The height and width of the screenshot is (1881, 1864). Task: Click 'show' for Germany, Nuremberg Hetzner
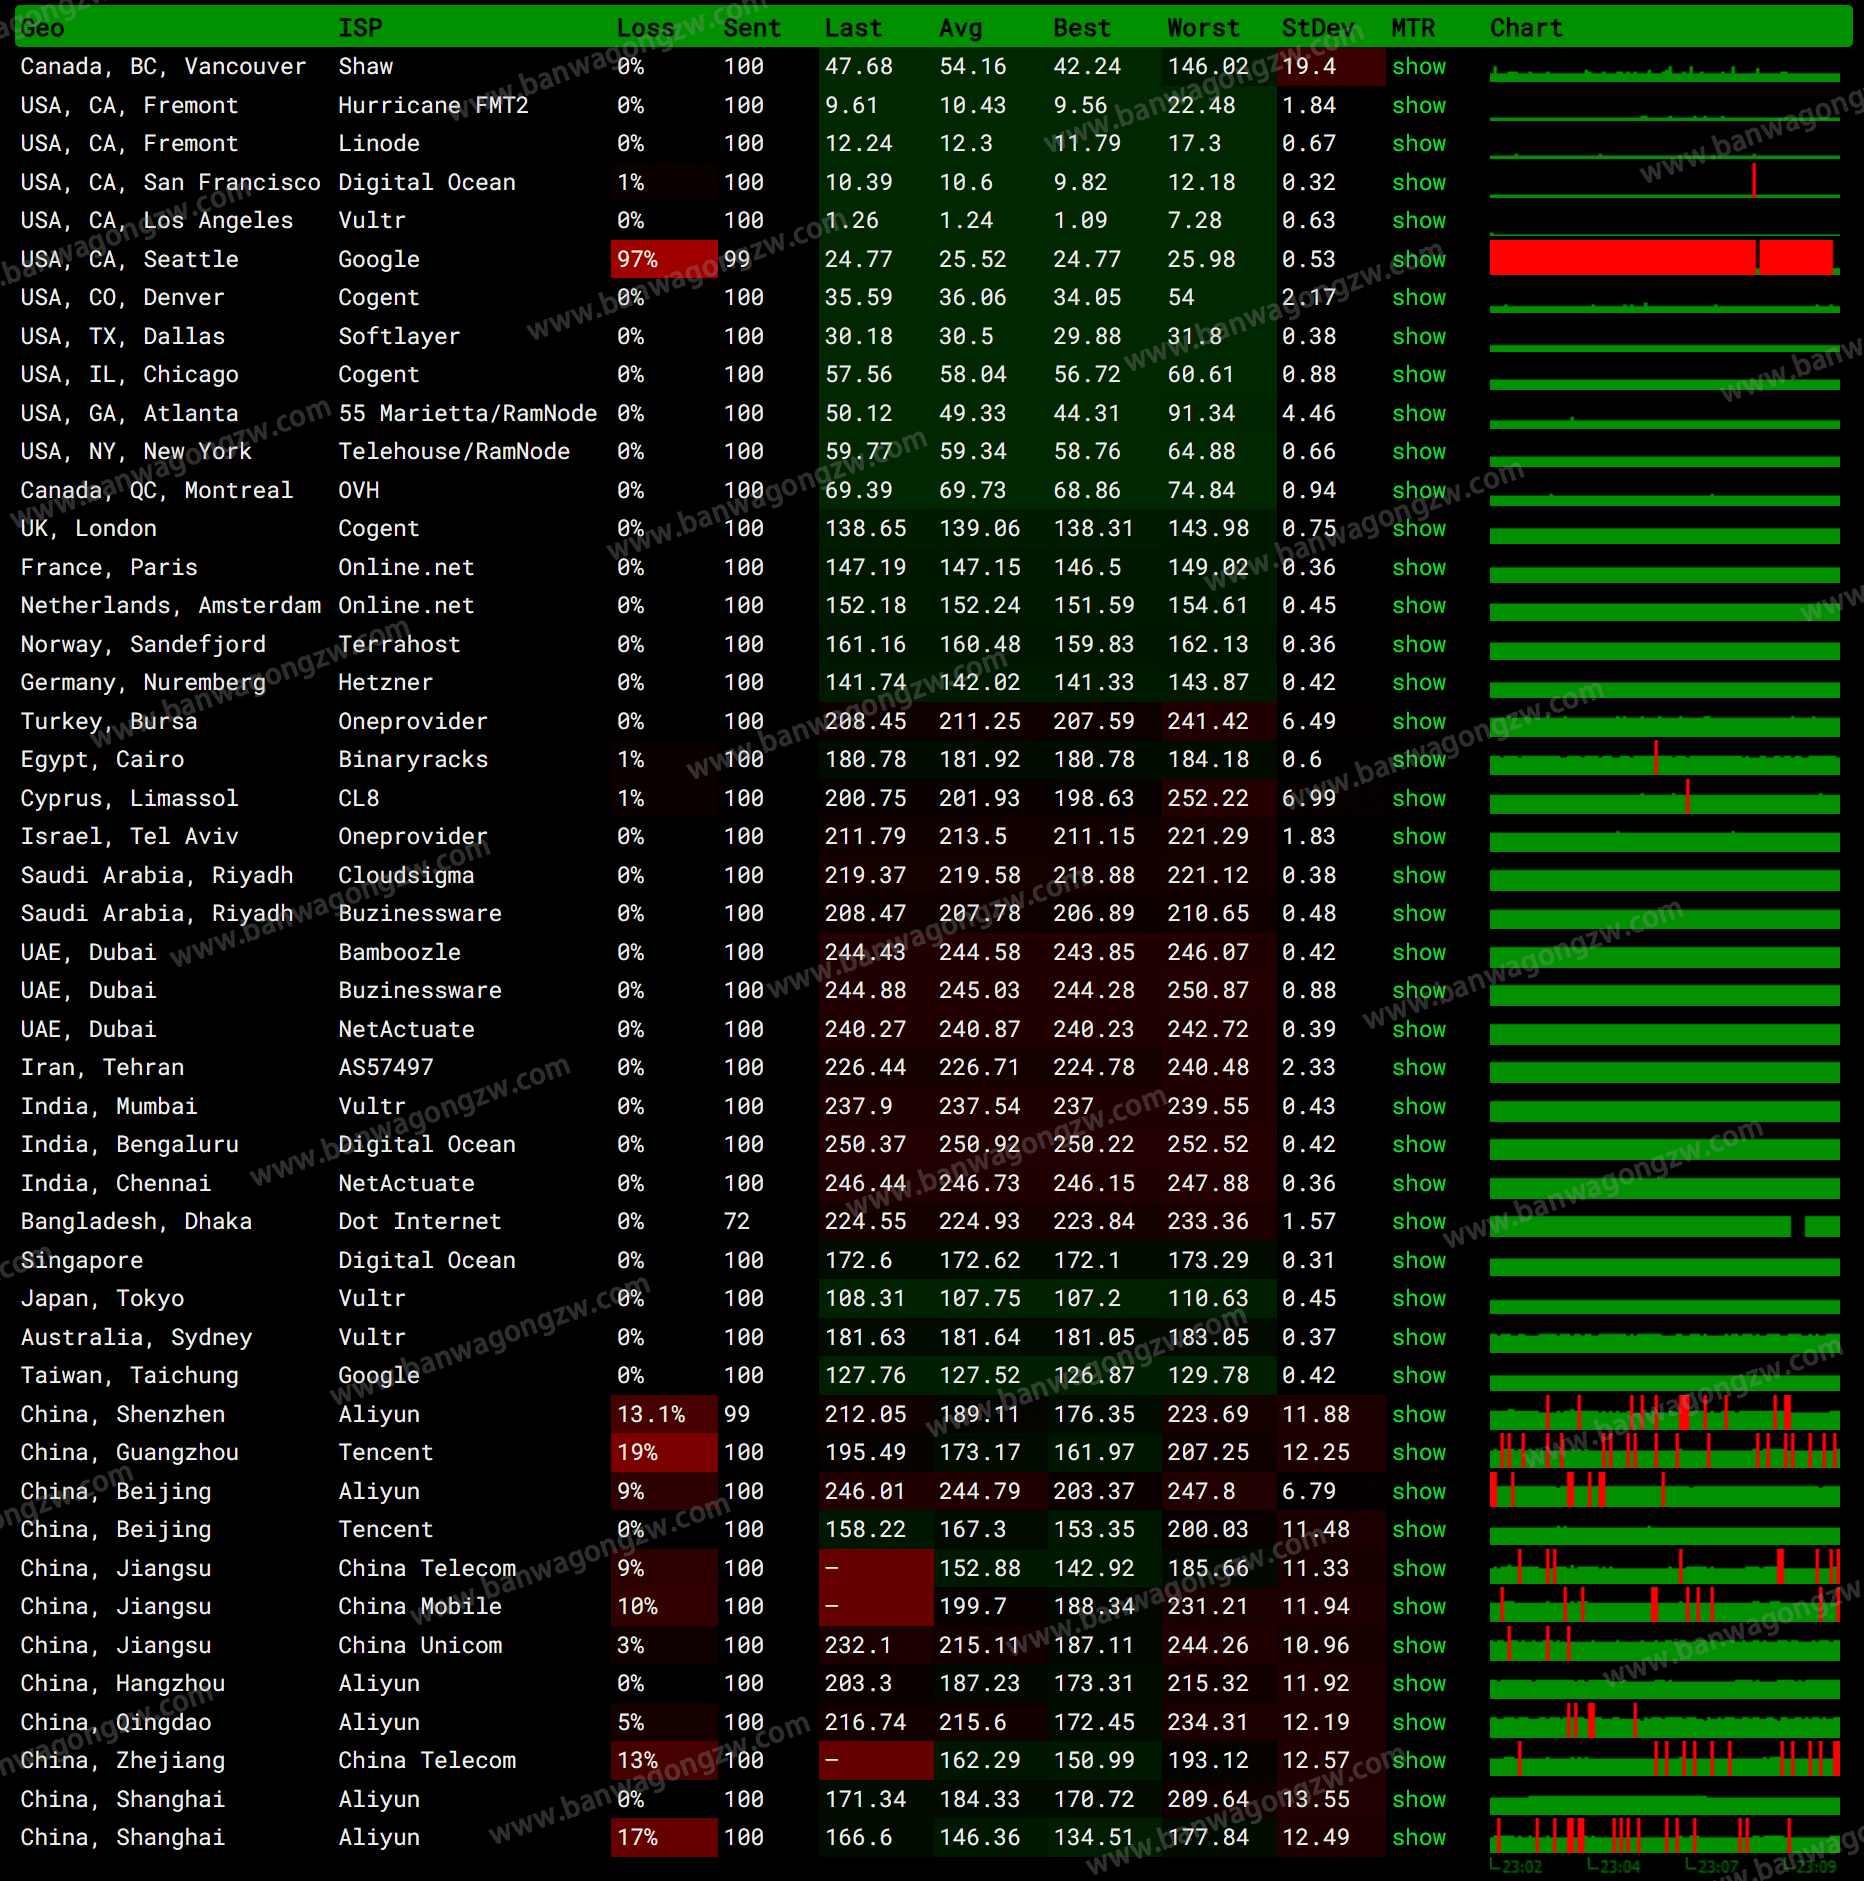pos(1419,683)
